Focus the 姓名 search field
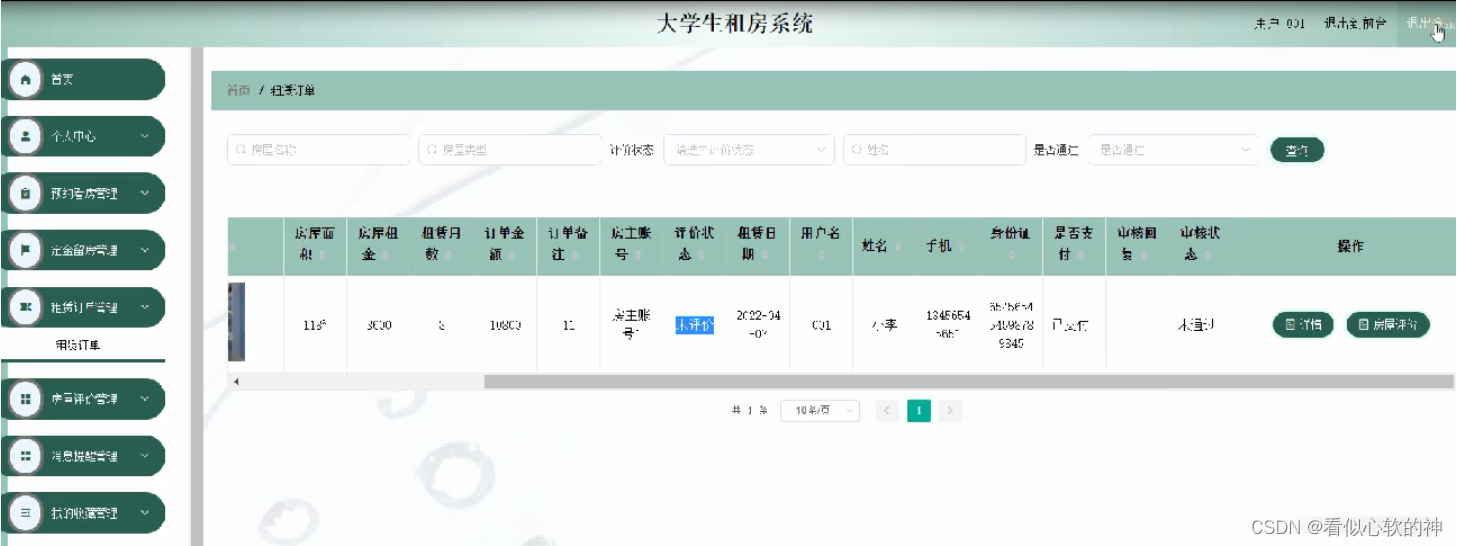This screenshot has width=1457, height=546. 934,149
